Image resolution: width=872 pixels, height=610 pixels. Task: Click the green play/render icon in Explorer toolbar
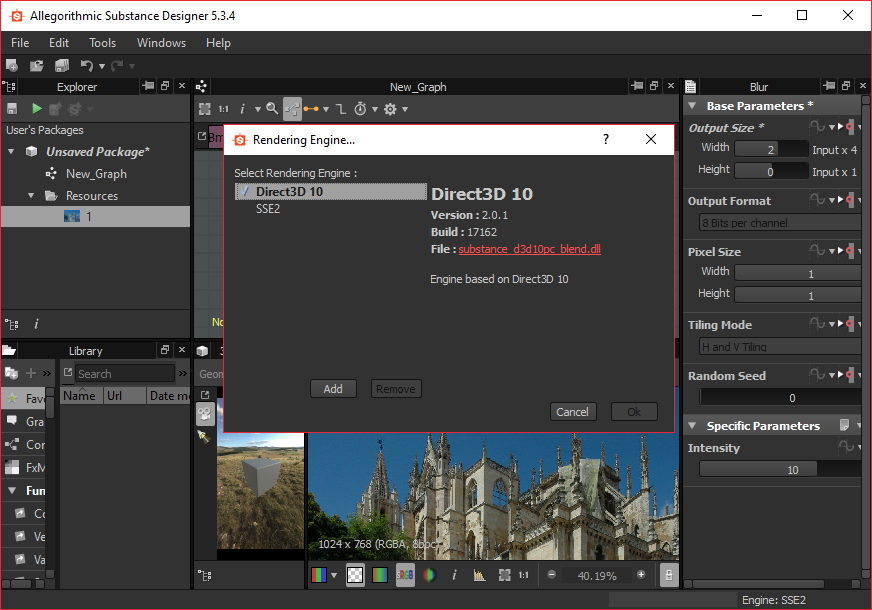tap(37, 108)
